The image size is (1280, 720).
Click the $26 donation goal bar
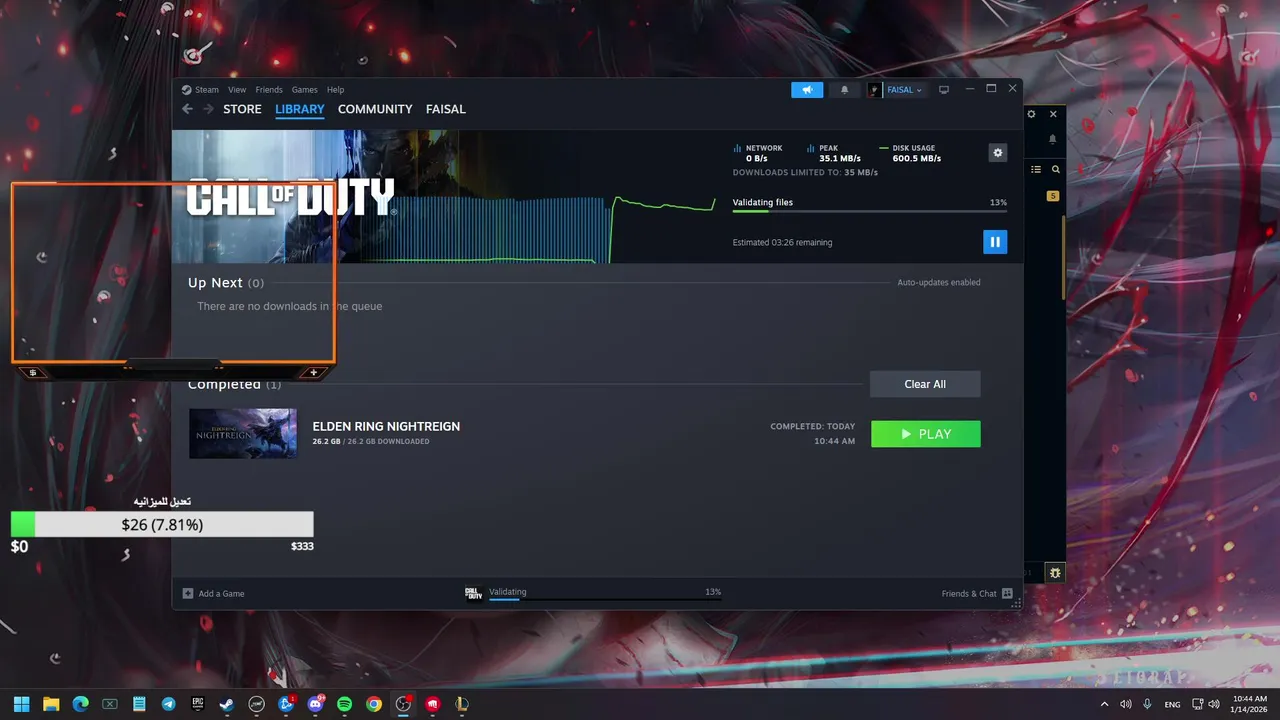tap(162, 524)
